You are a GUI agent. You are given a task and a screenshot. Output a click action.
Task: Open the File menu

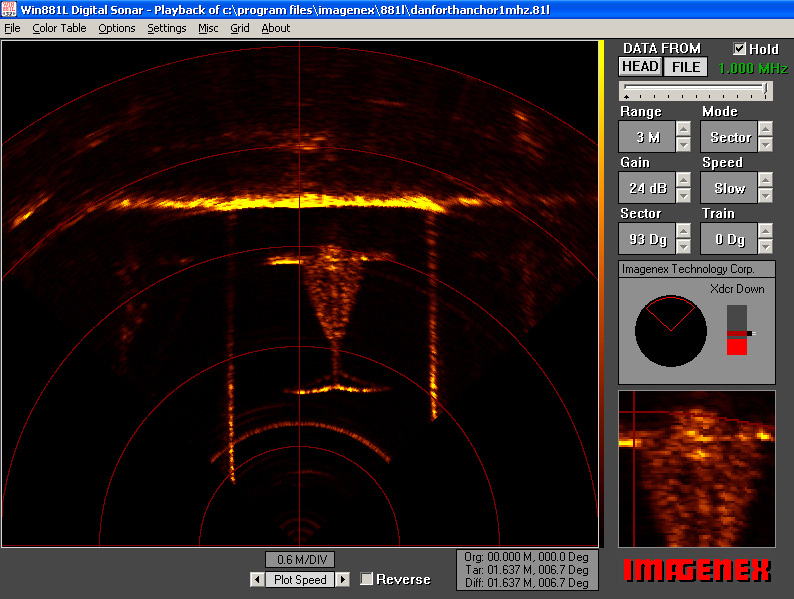[x=12, y=28]
